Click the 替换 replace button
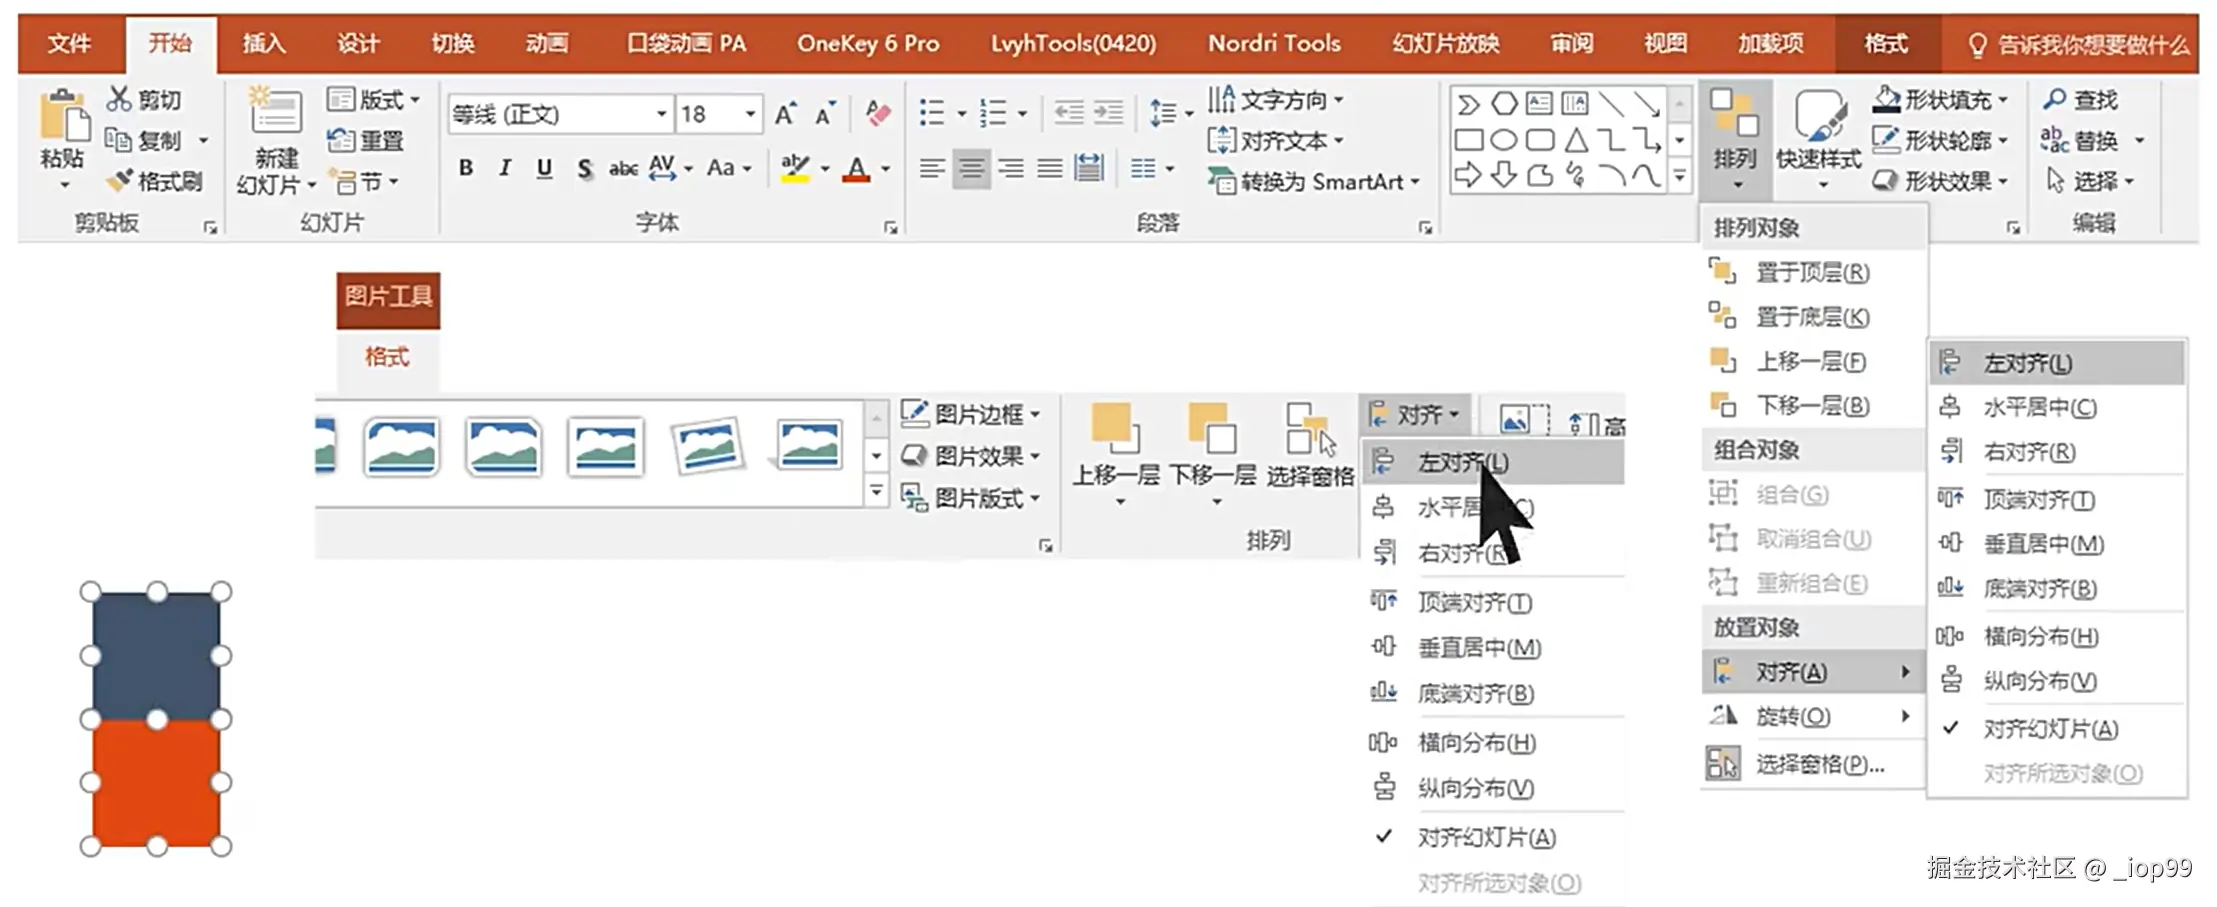This screenshot has height=907, width=2217. pos(2081,140)
